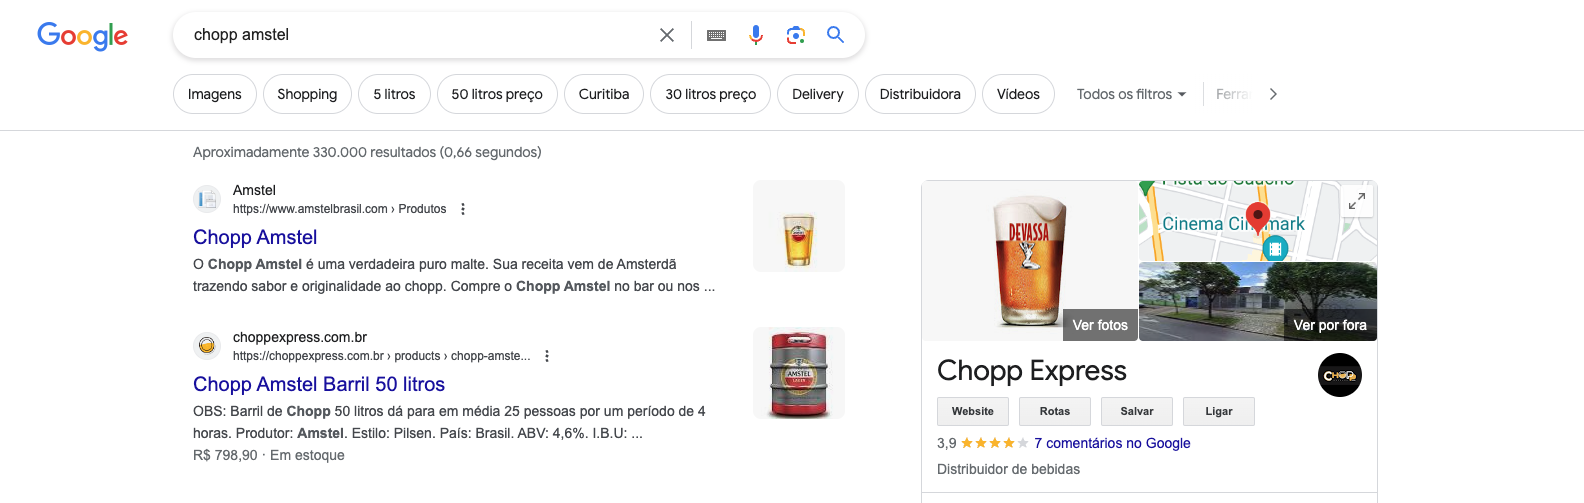Open the Chopp Amstel result link
The height and width of the screenshot is (503, 1584).
coord(255,237)
